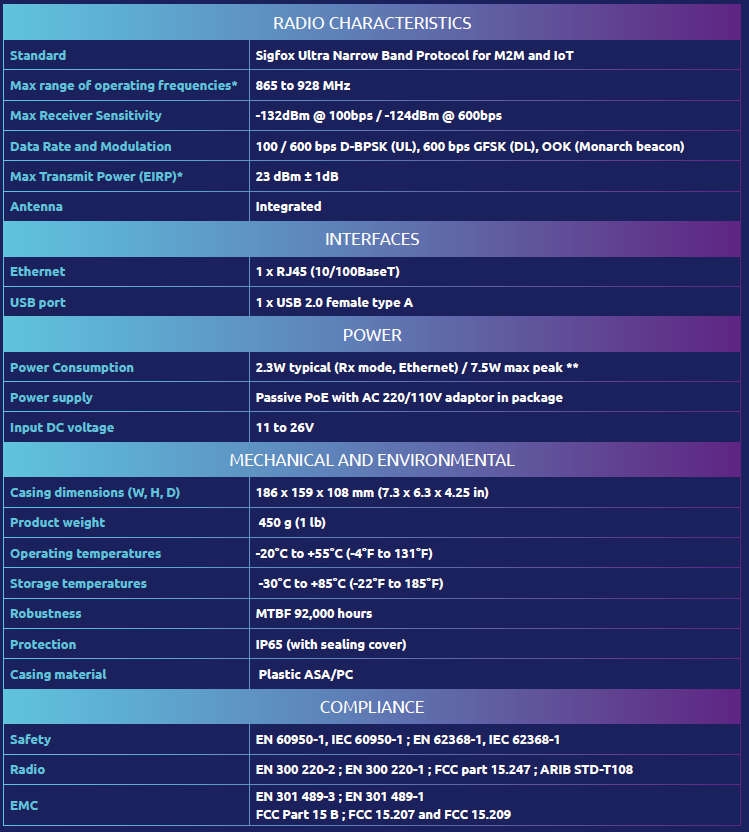749x832 pixels.
Task: Click '186 x 159 x 108 mm' dimensions value
Action: coord(315,493)
